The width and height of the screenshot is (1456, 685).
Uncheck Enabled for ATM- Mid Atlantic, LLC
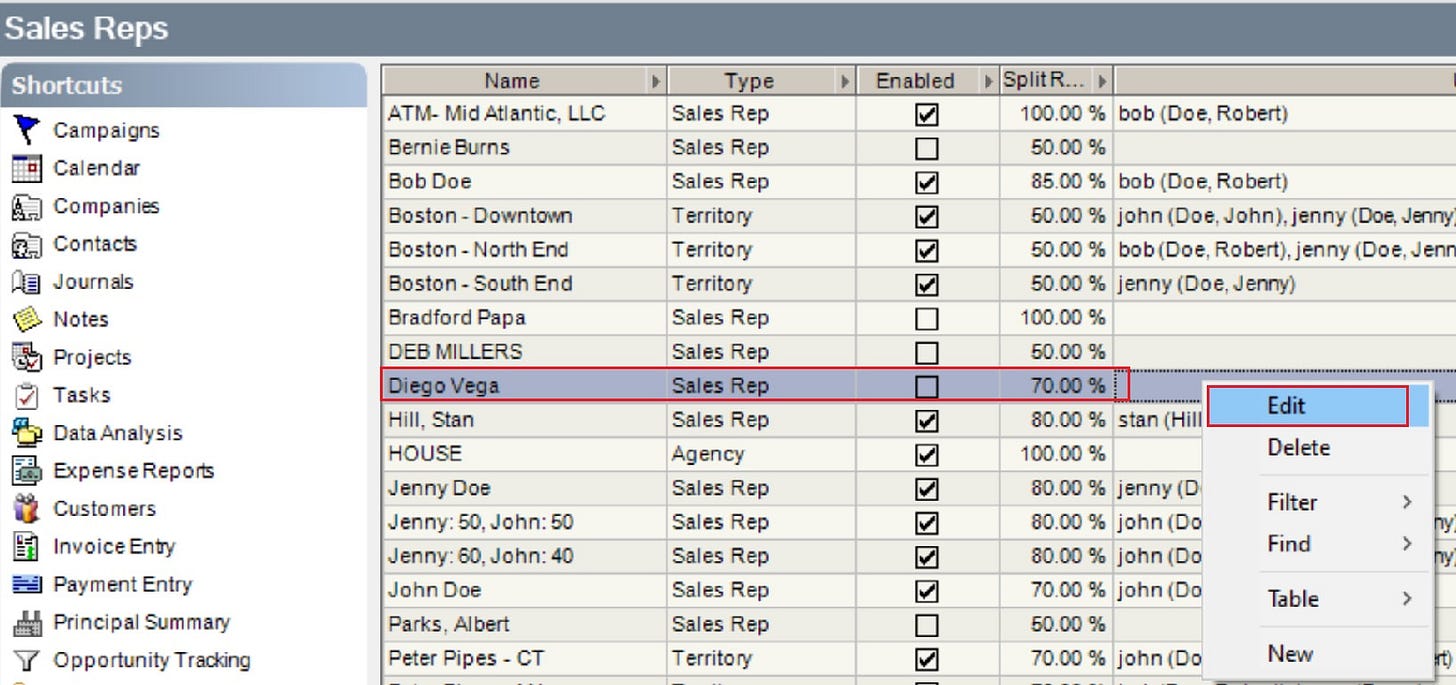pos(927,114)
